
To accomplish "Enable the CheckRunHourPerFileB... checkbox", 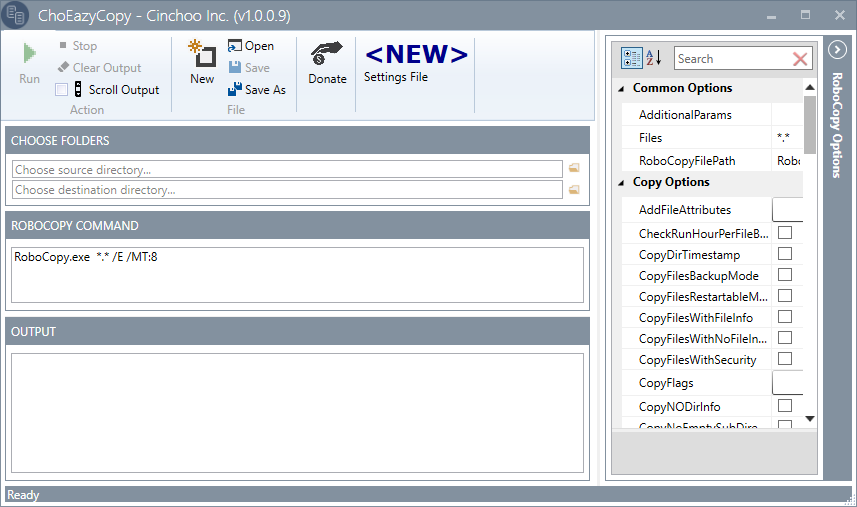I will [785, 233].
